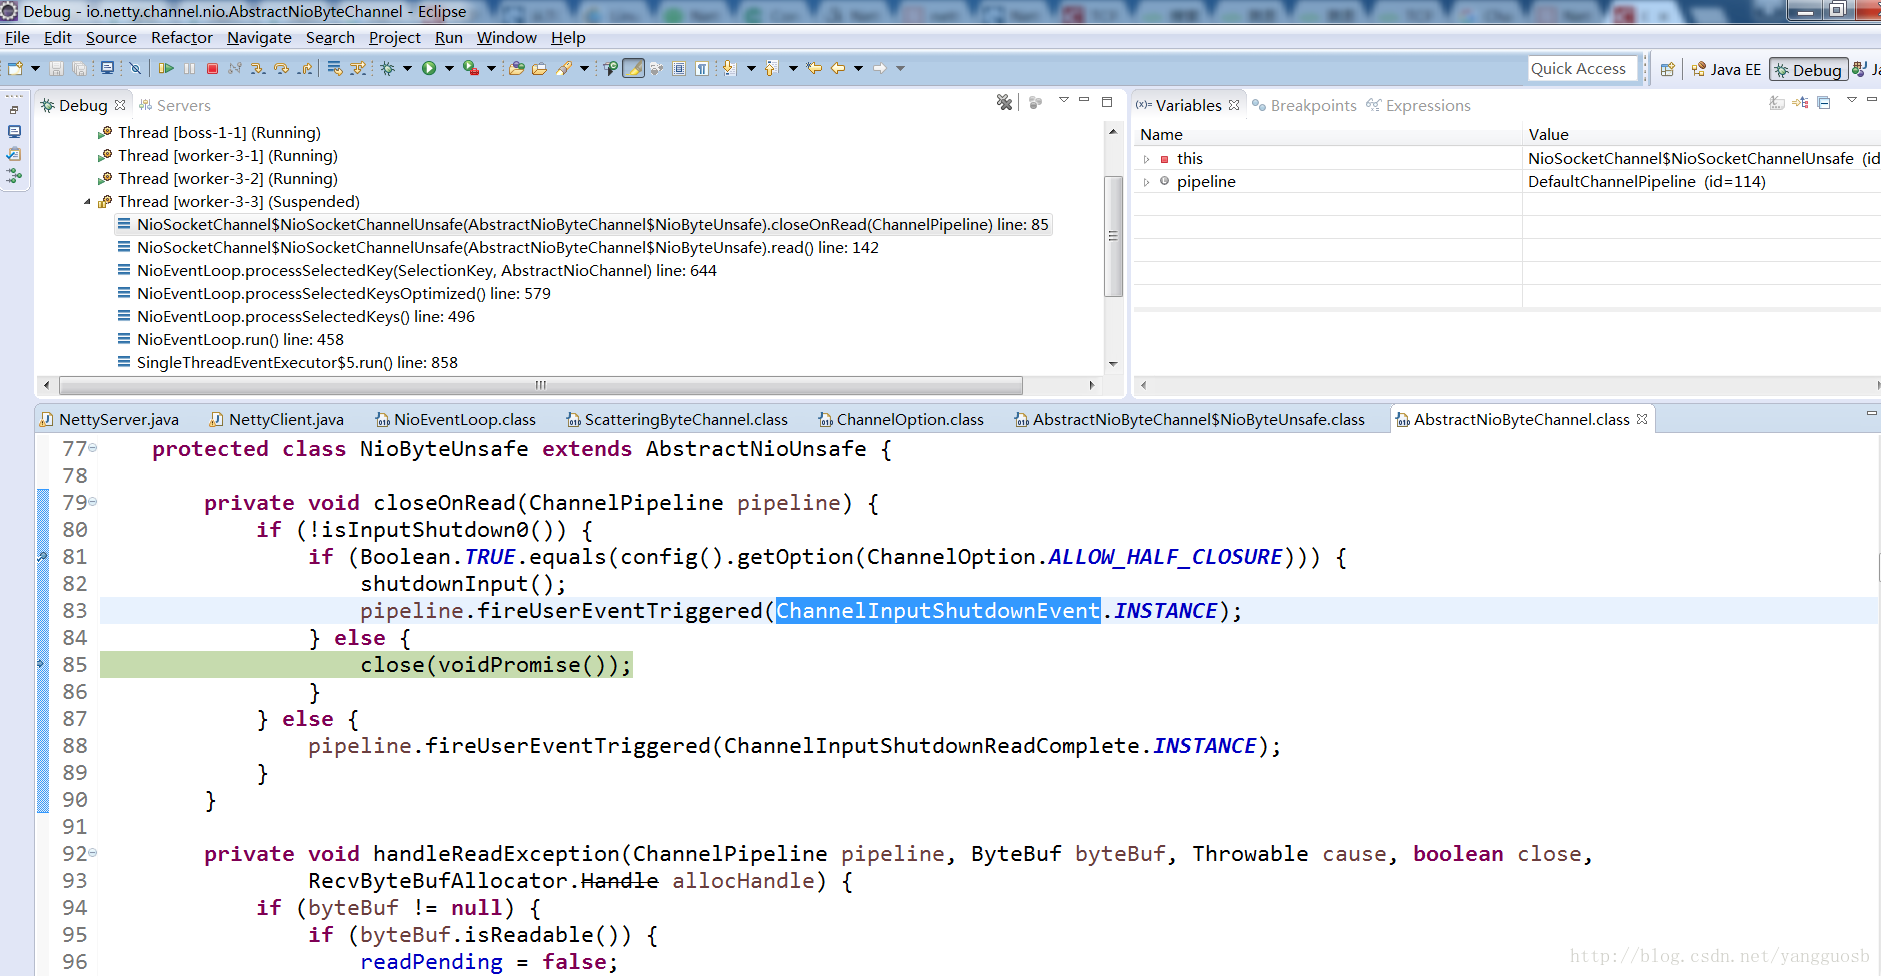
Task: Click the Step Over icon
Action: [x=281, y=68]
